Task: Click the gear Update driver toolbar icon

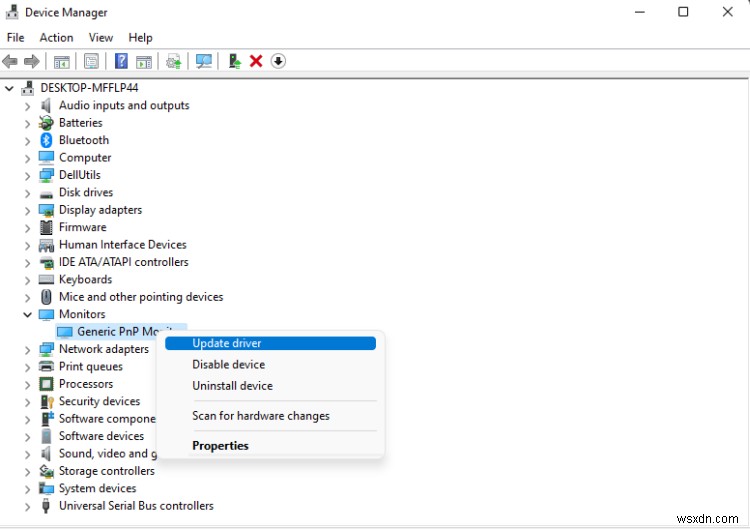Action: coord(173,61)
